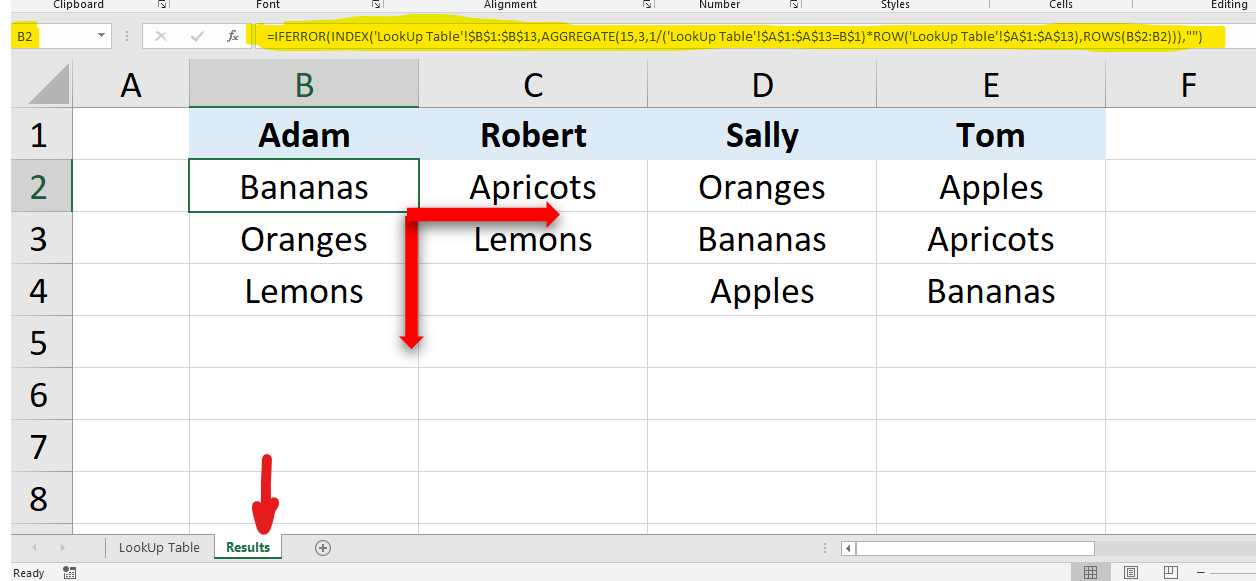Select the Results sheet tab

click(248, 547)
